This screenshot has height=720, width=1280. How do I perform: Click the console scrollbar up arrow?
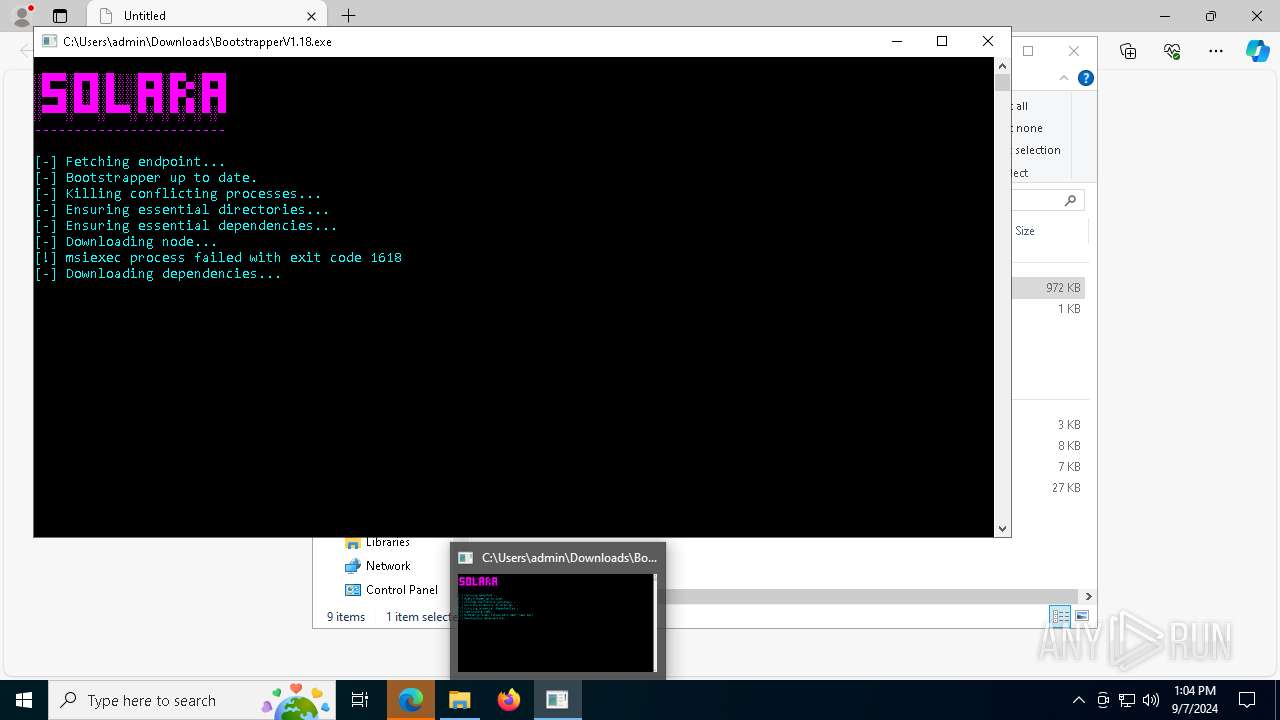click(x=1003, y=66)
